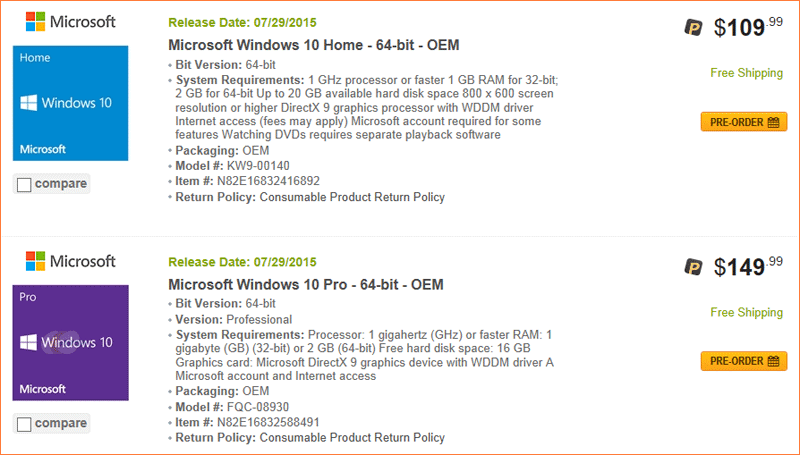This screenshot has height=455, width=800.
Task: Click Windows logo on the purple Pro box
Action: [29, 342]
